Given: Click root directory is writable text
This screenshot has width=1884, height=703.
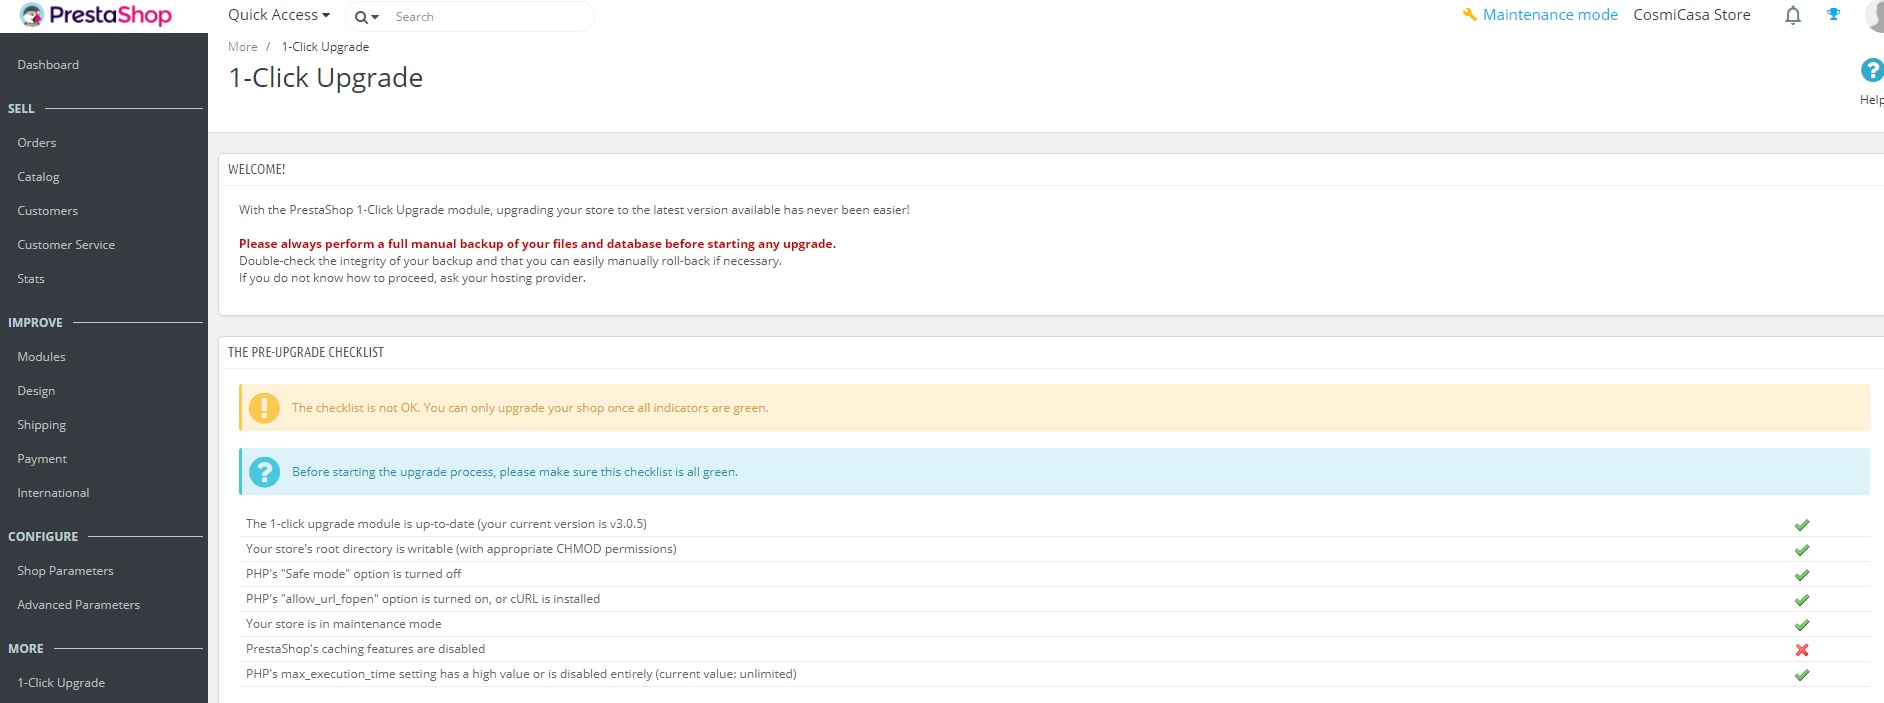Looking at the screenshot, I should tap(461, 549).
